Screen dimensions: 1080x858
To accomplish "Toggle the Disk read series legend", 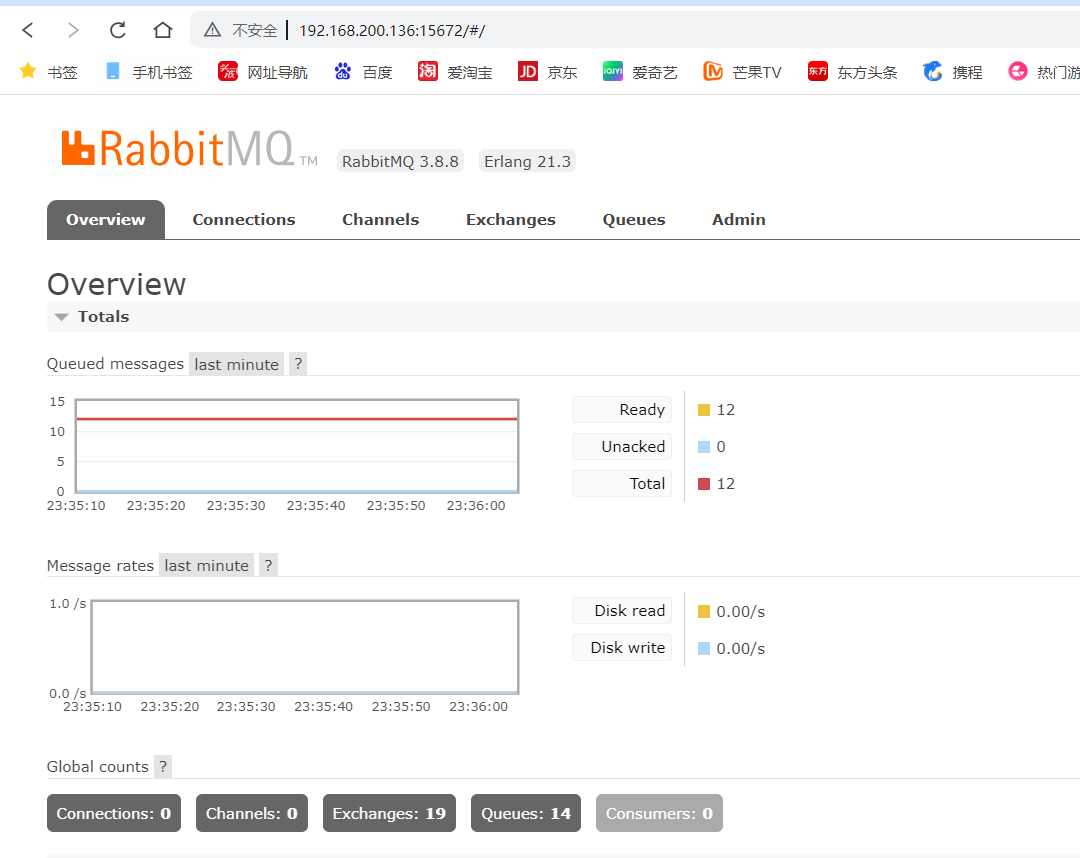I will pyautogui.click(x=622, y=611).
